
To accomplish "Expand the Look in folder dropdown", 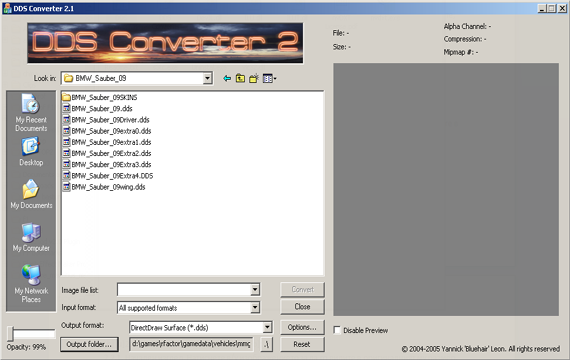I will [207, 78].
